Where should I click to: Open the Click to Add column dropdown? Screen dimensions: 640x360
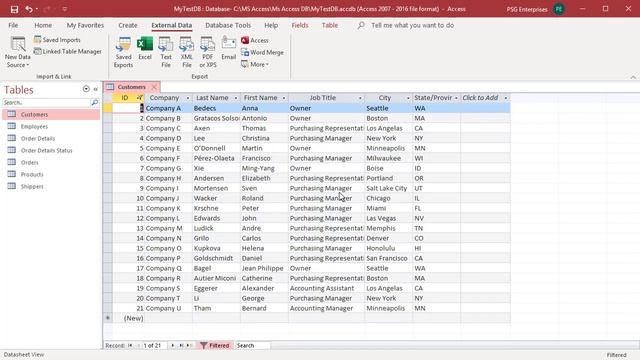pos(505,98)
